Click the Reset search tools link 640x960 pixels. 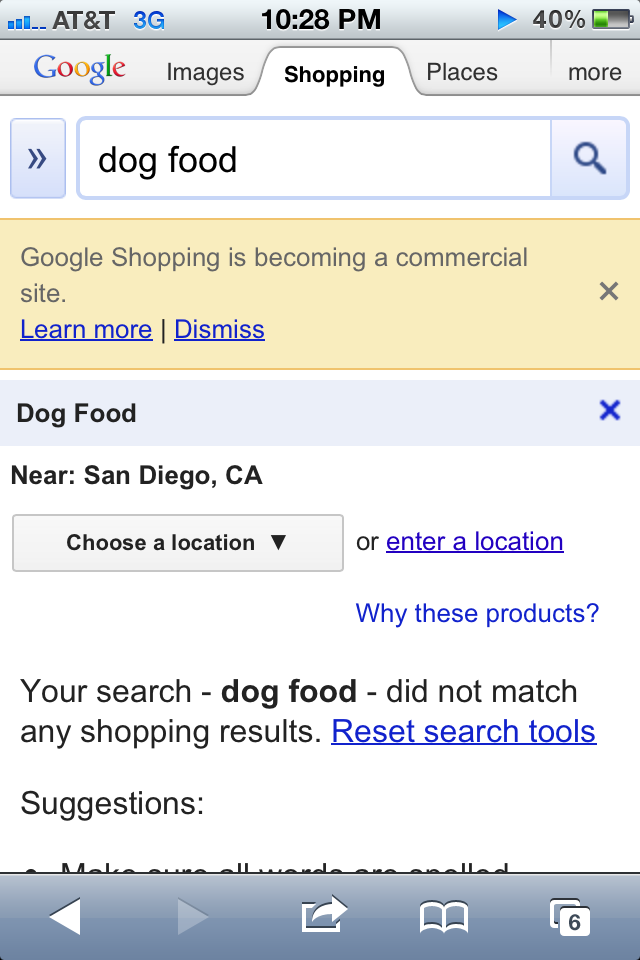tap(463, 732)
